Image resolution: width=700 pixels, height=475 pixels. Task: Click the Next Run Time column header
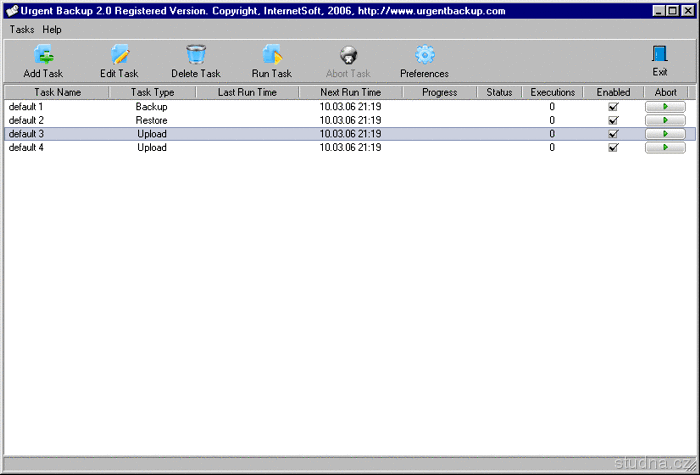[x=350, y=92]
